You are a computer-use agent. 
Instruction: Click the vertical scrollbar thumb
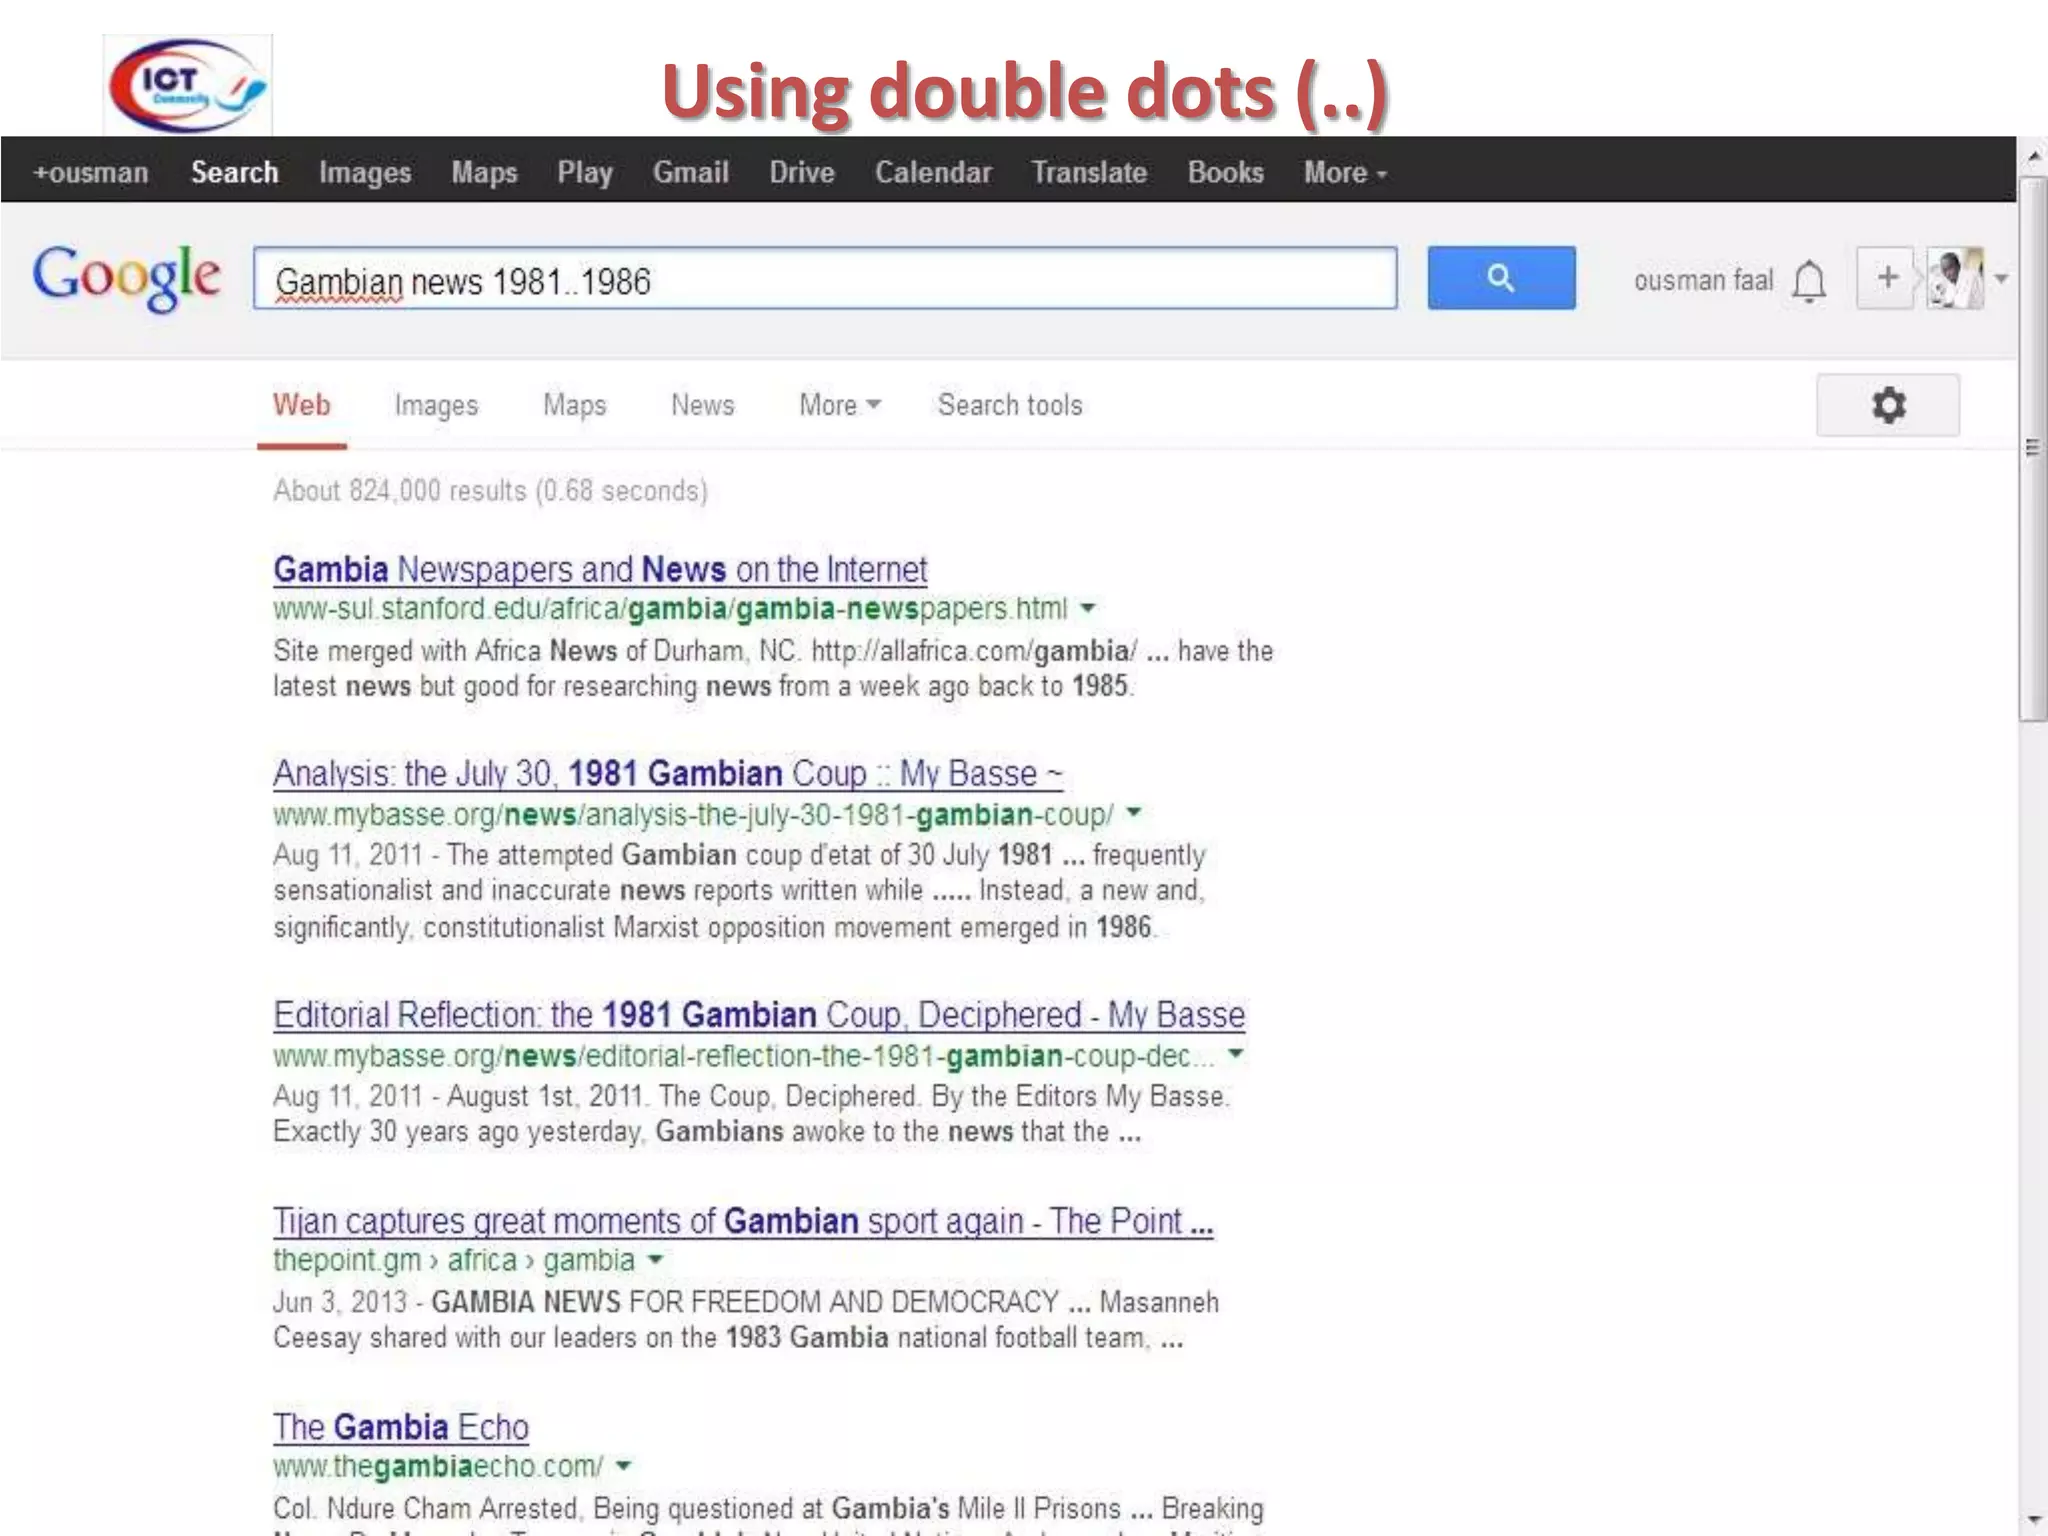(x=2033, y=449)
